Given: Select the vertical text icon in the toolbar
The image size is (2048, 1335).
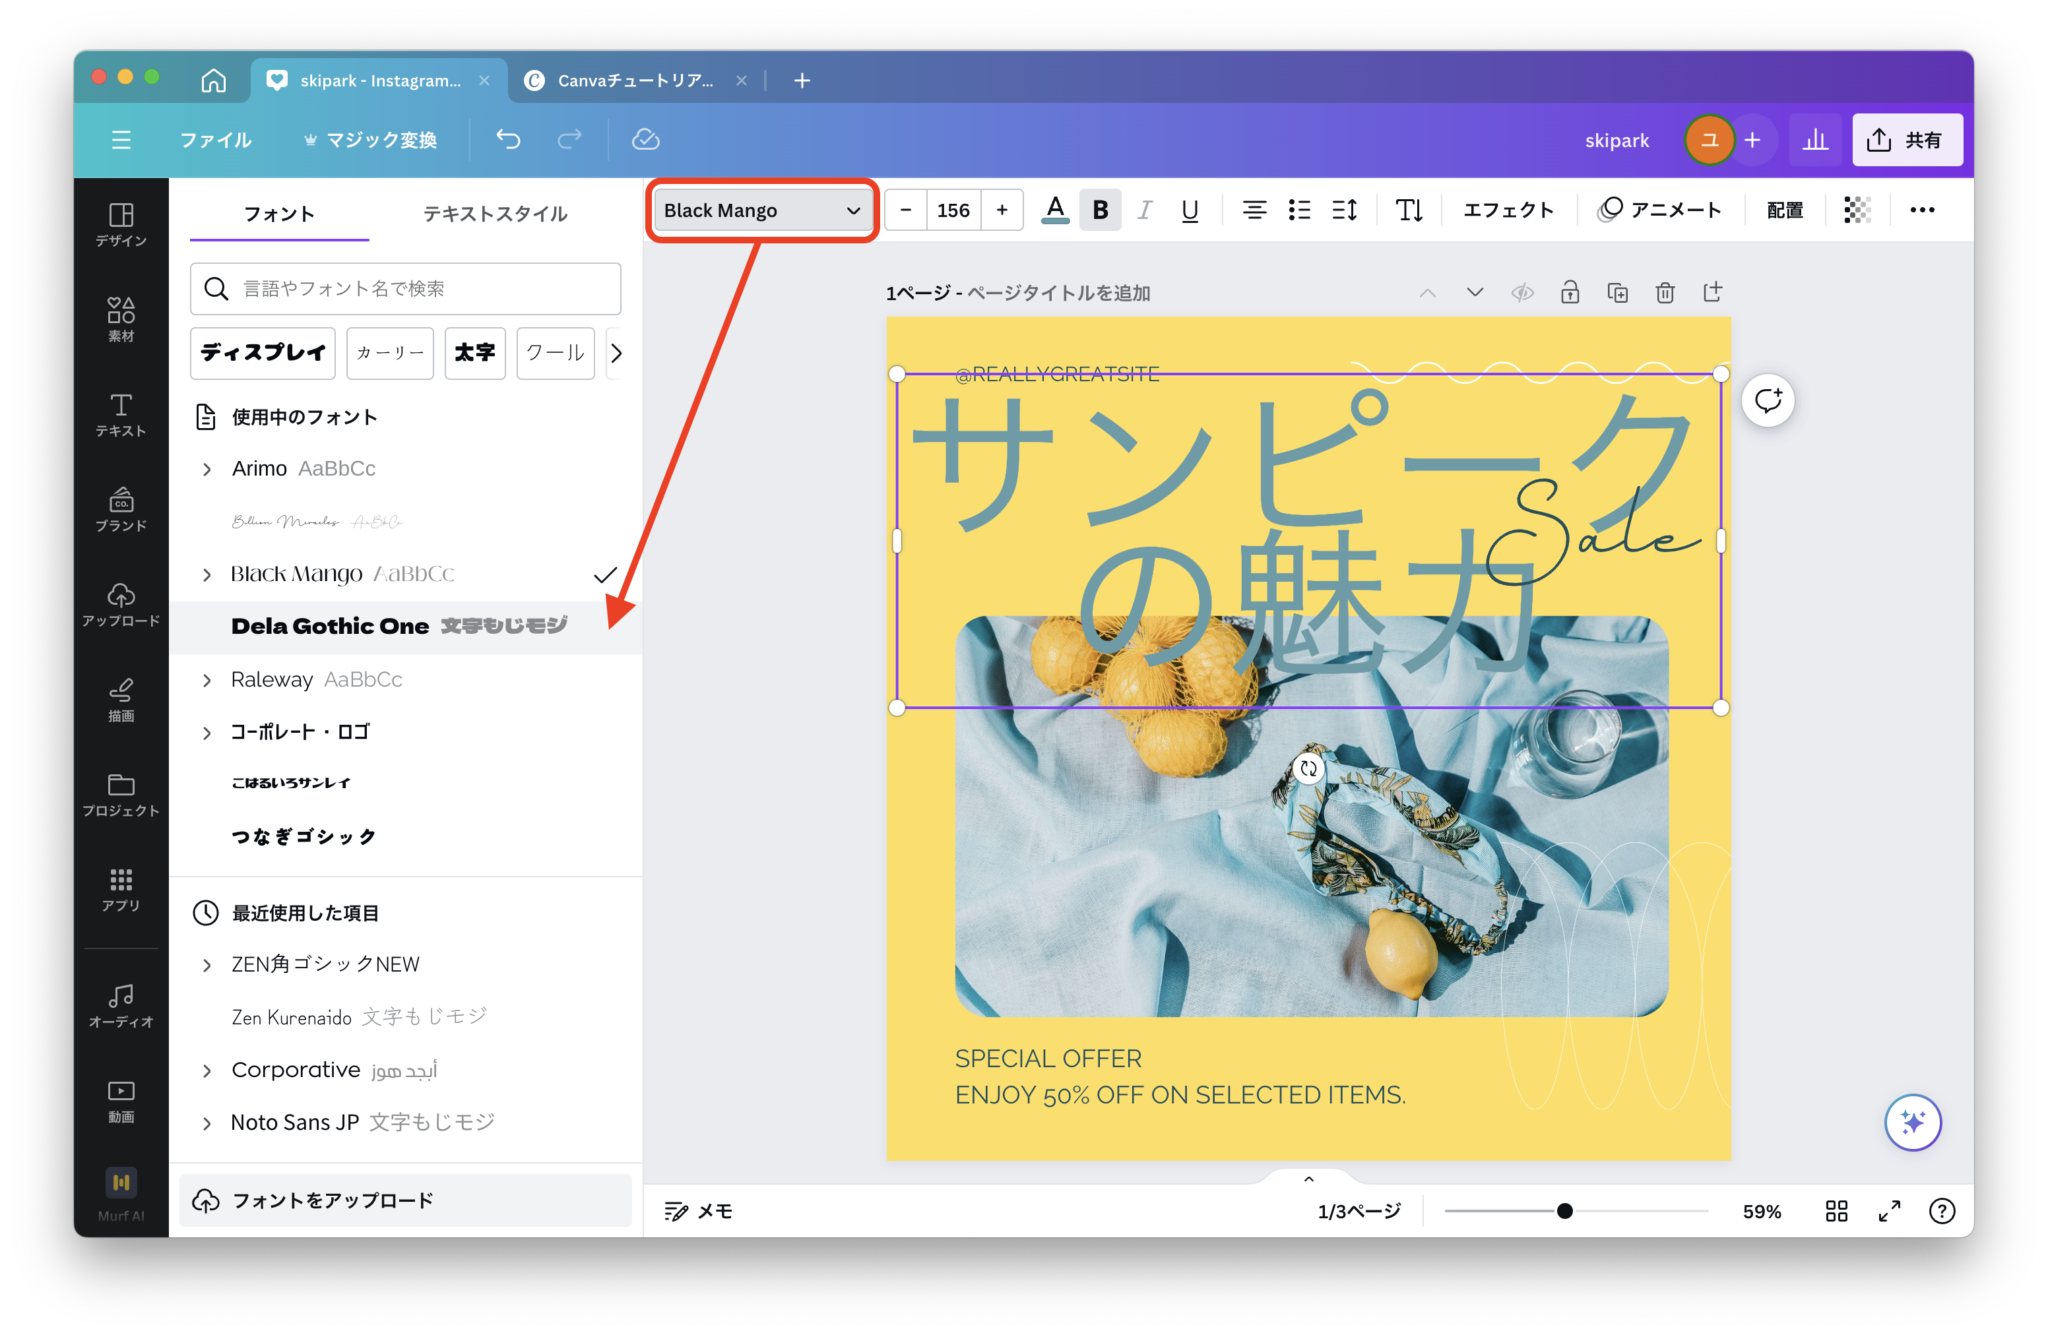Looking at the screenshot, I should pos(1409,209).
